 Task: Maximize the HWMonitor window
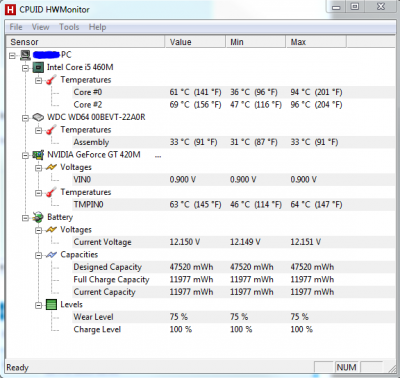click(355, 7)
